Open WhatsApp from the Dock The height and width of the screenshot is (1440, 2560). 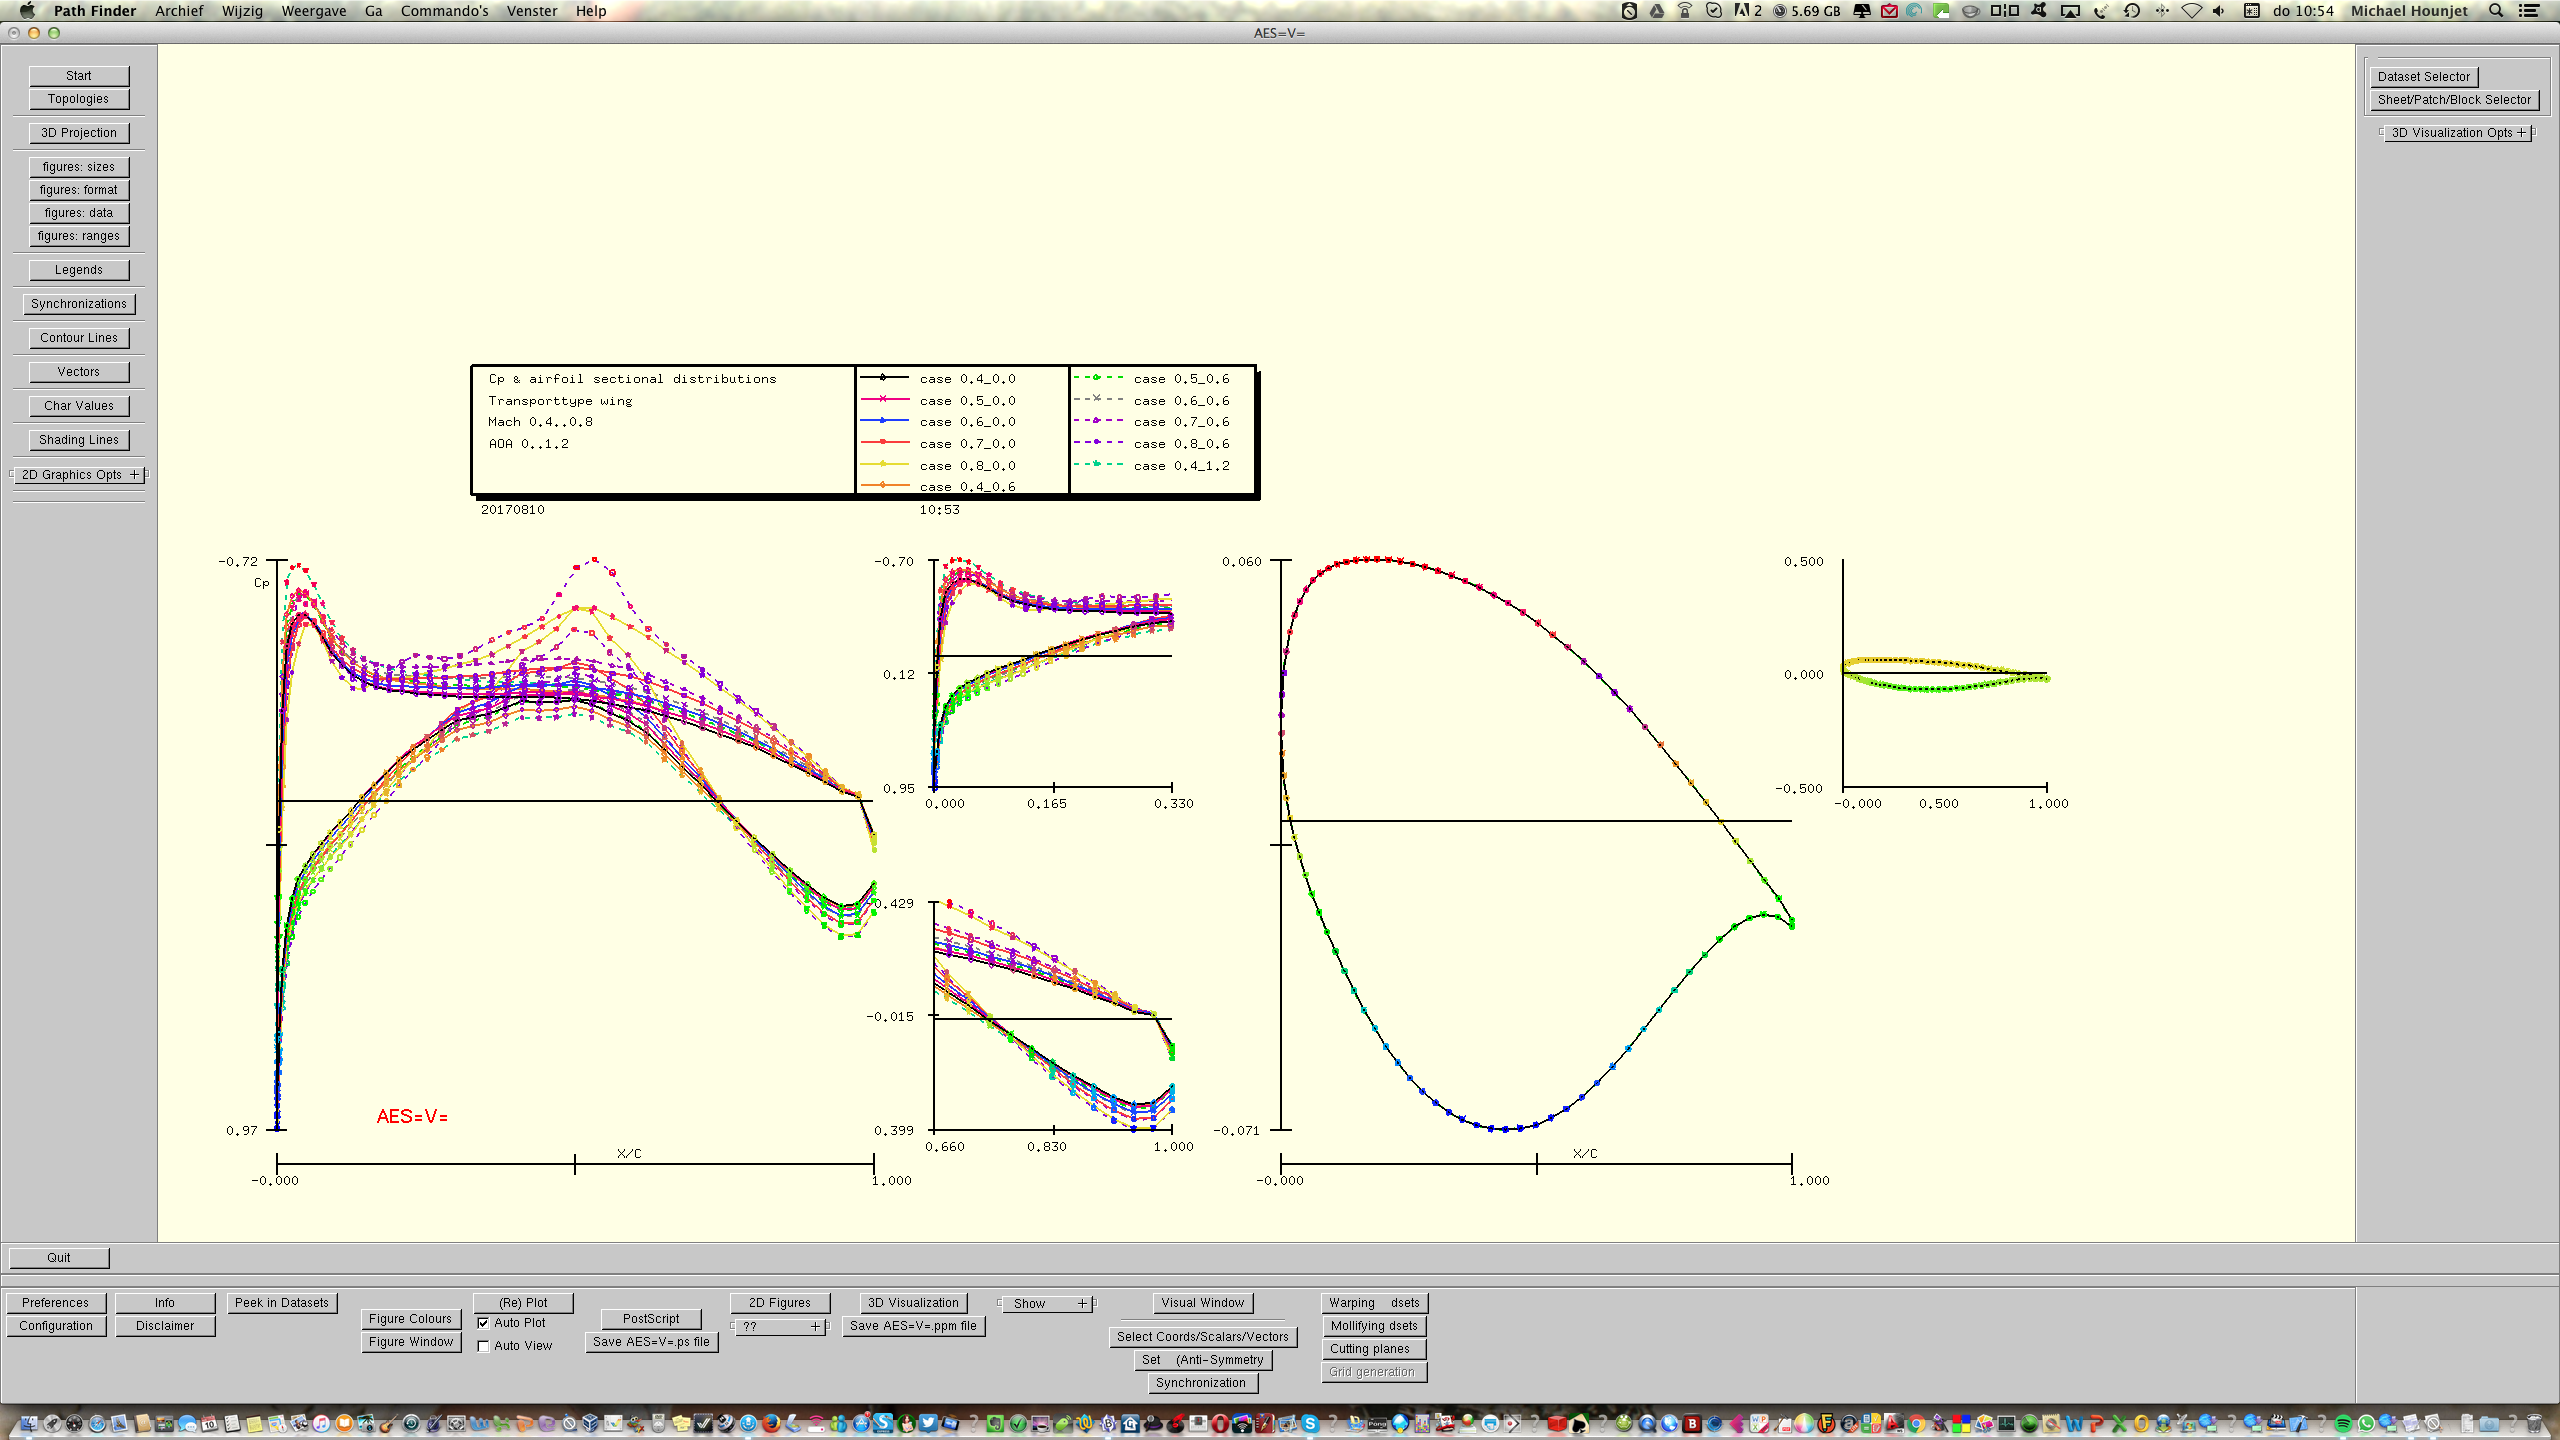2366,1423
